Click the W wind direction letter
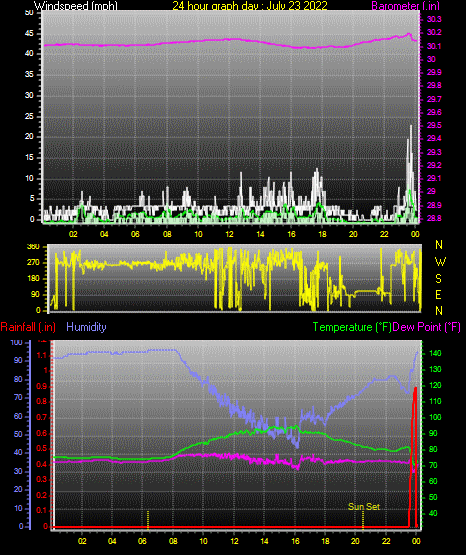This screenshot has width=466, height=555. click(440, 262)
